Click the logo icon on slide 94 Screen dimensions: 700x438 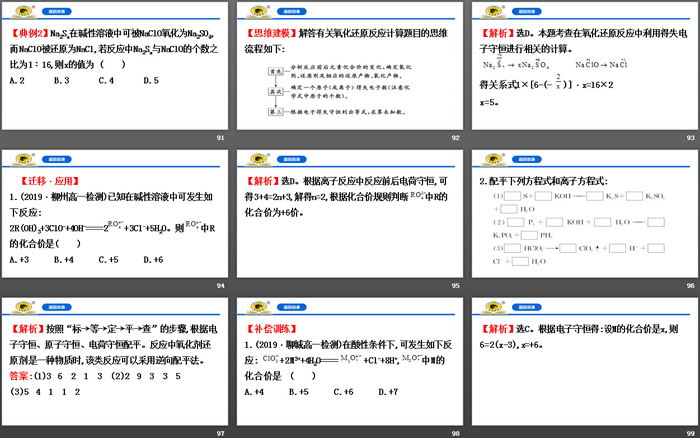coord(24,159)
